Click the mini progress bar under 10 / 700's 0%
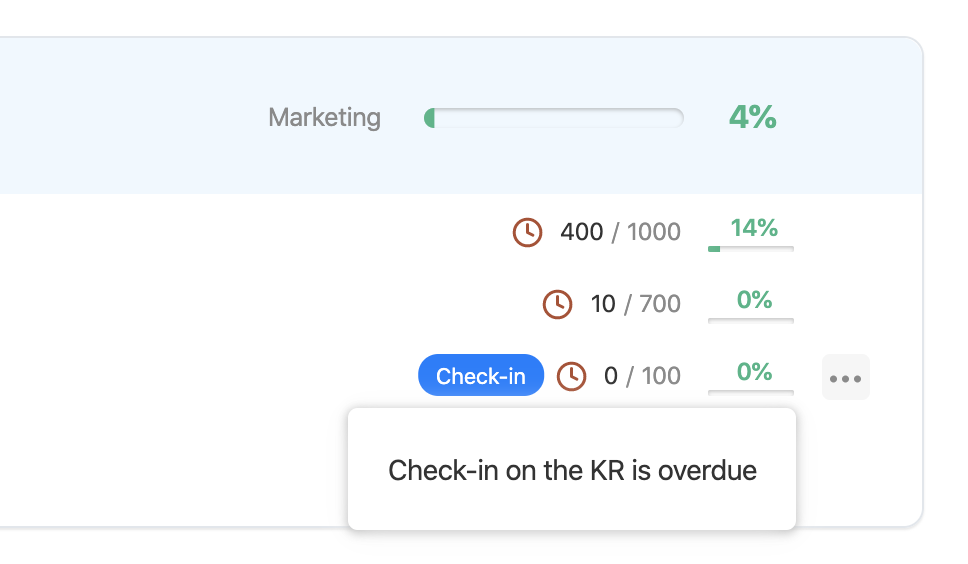The height and width of the screenshot is (564, 968). click(x=750, y=320)
